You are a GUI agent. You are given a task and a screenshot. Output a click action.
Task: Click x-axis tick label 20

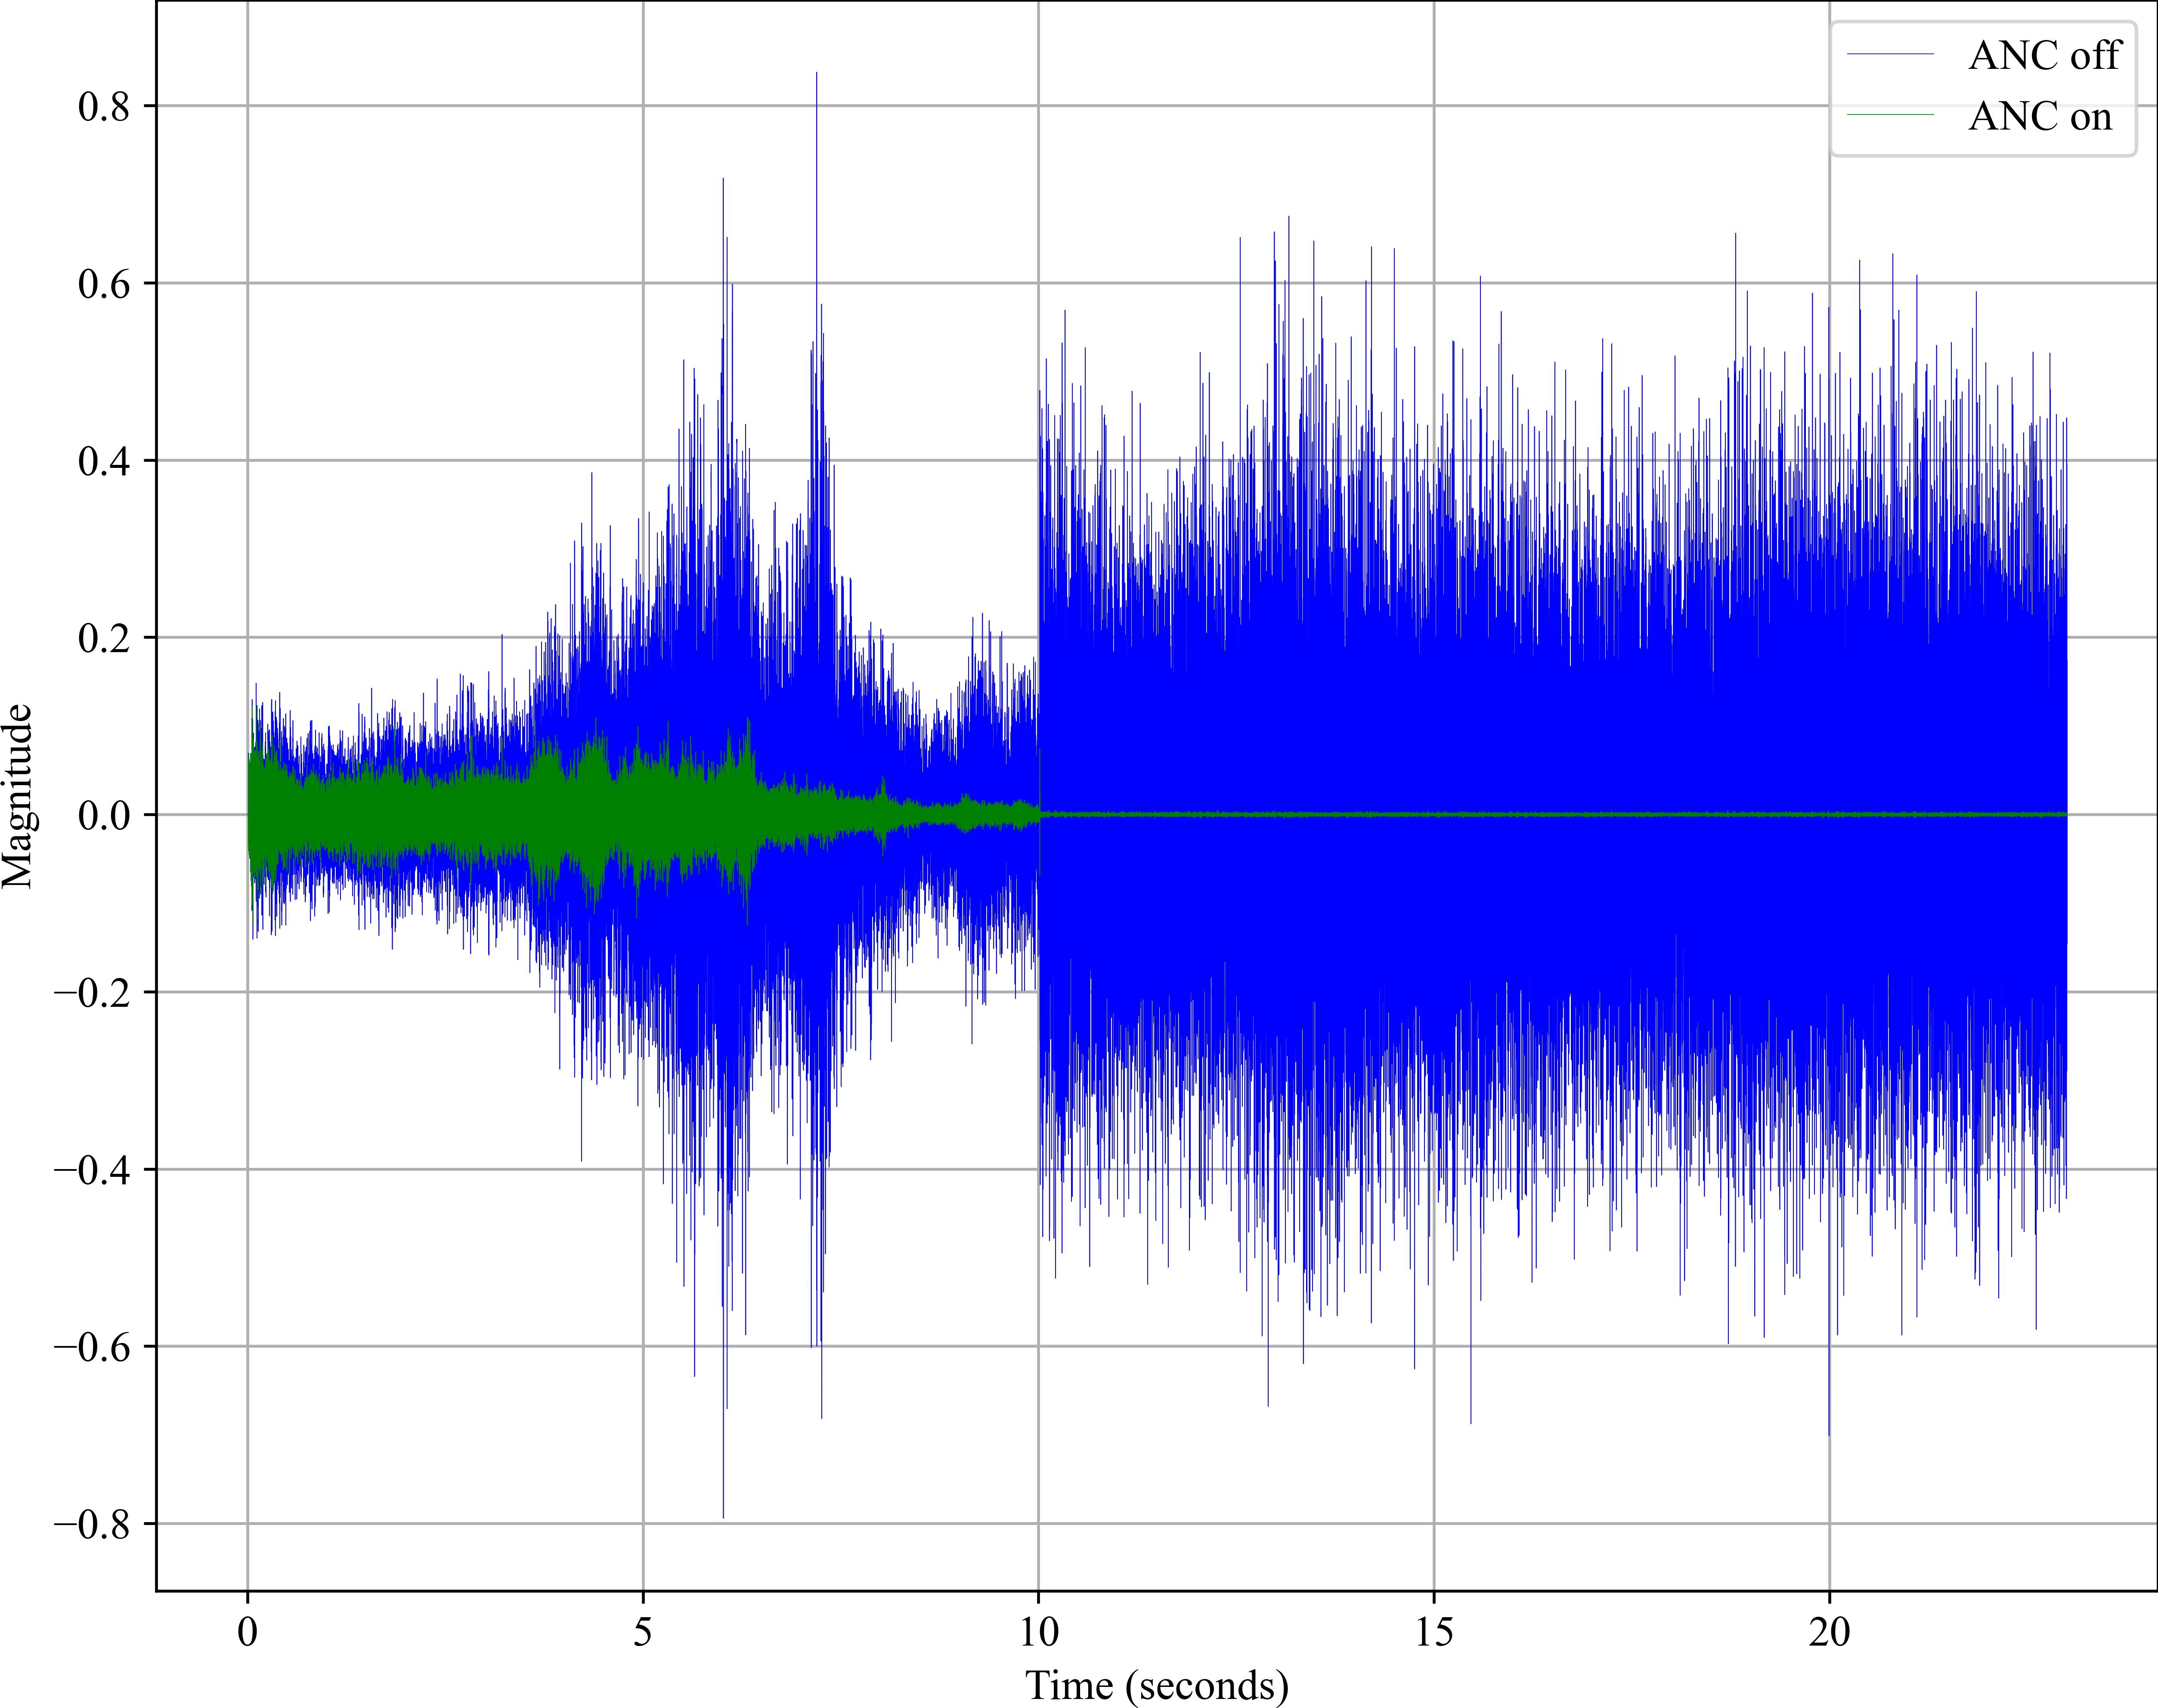1829,1632
